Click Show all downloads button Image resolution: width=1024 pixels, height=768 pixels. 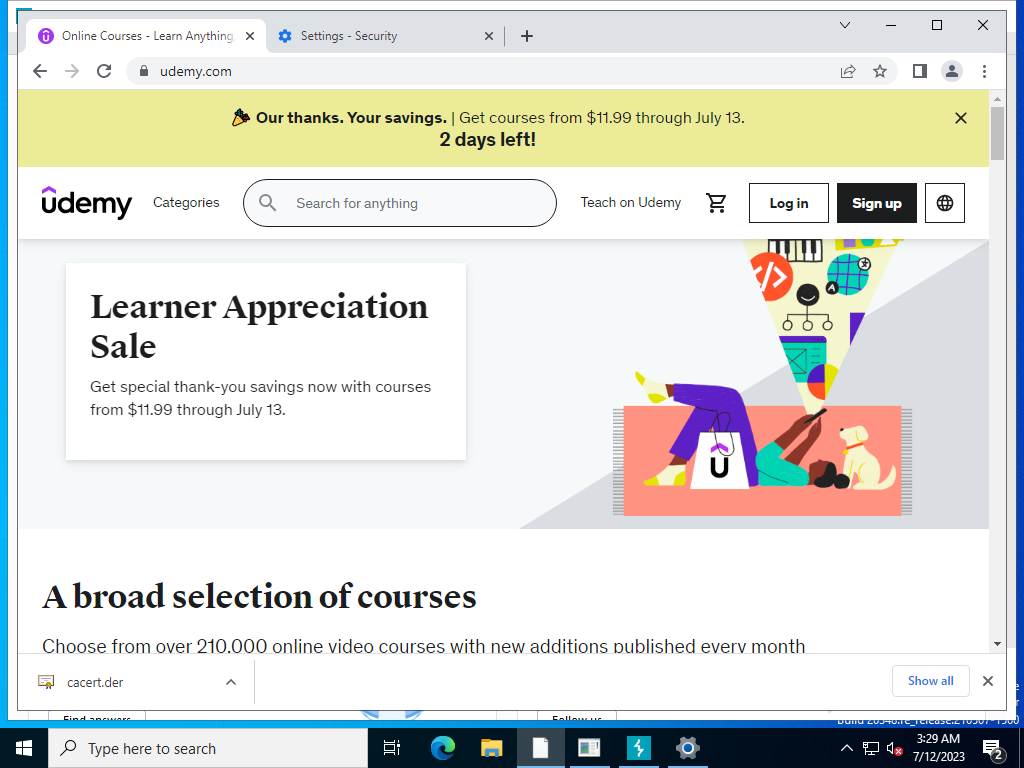931,681
